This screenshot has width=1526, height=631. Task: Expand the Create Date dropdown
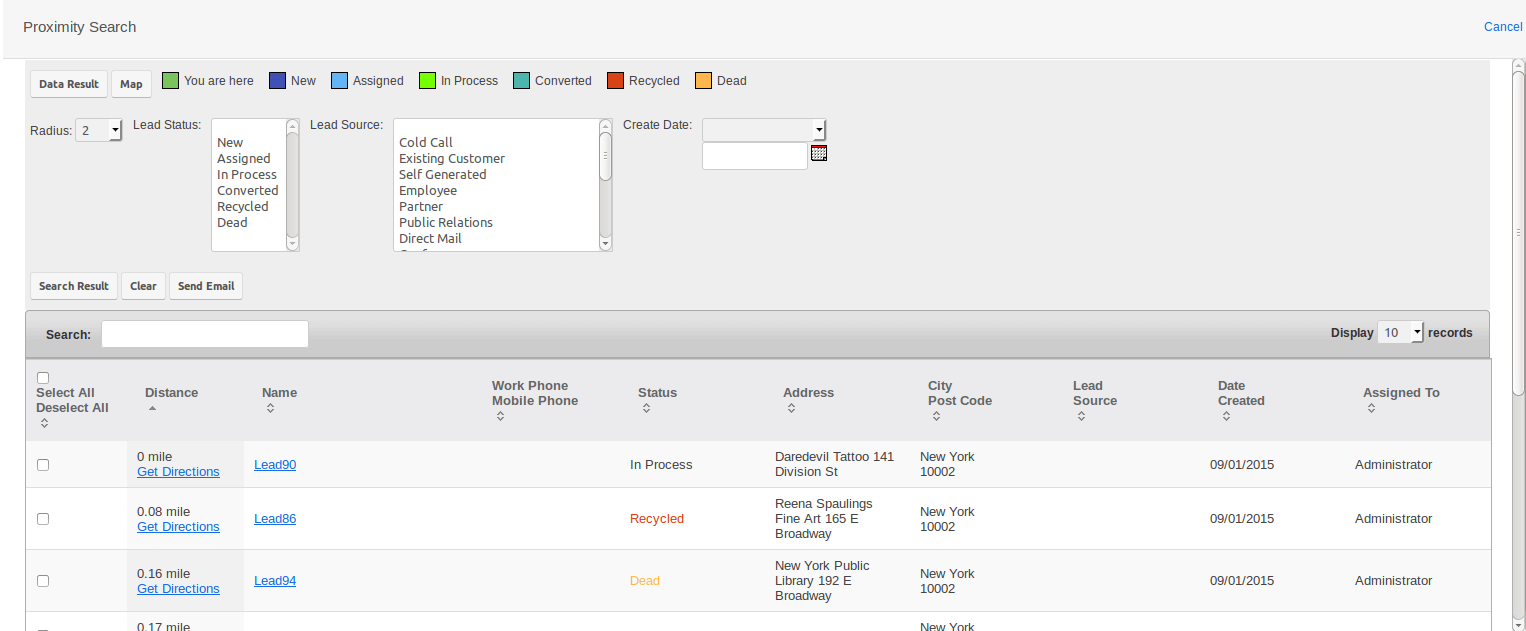763,129
